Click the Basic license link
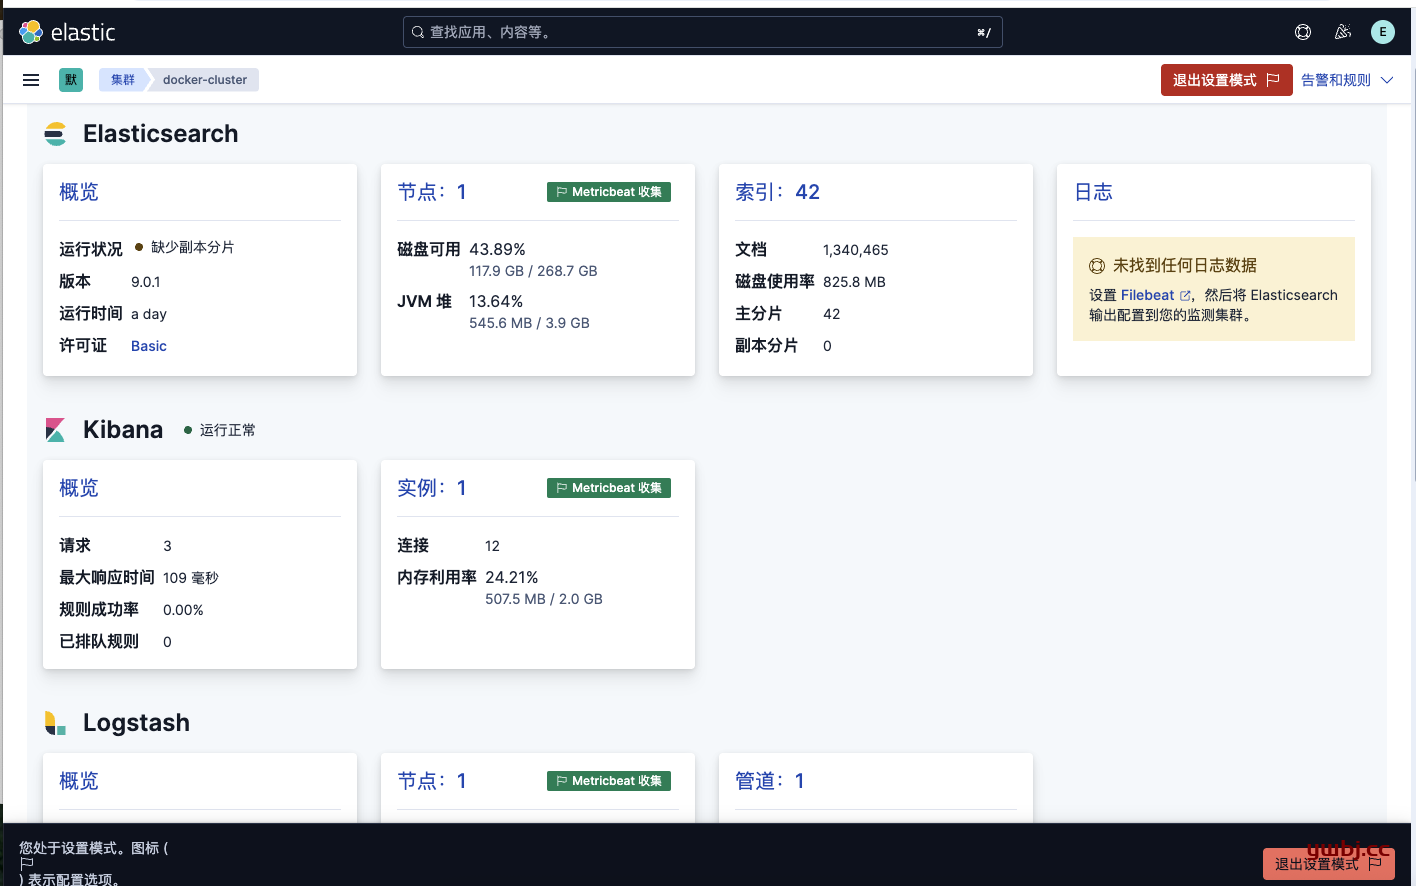The image size is (1416, 886). [x=149, y=346]
